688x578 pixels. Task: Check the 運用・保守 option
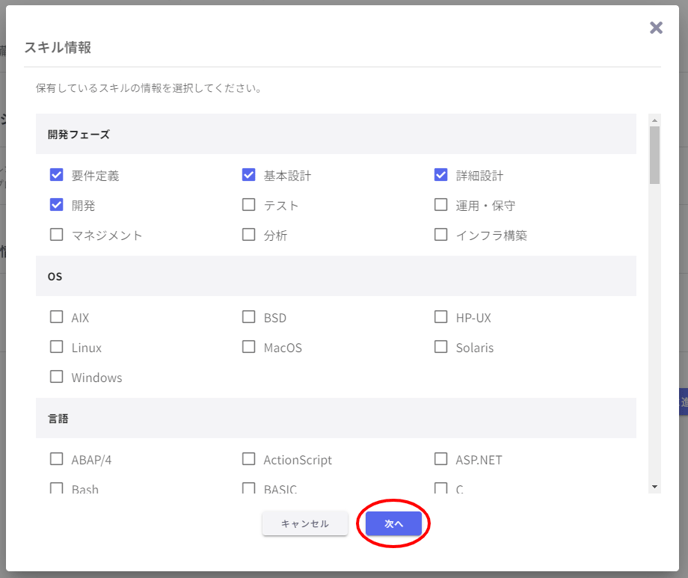click(441, 205)
